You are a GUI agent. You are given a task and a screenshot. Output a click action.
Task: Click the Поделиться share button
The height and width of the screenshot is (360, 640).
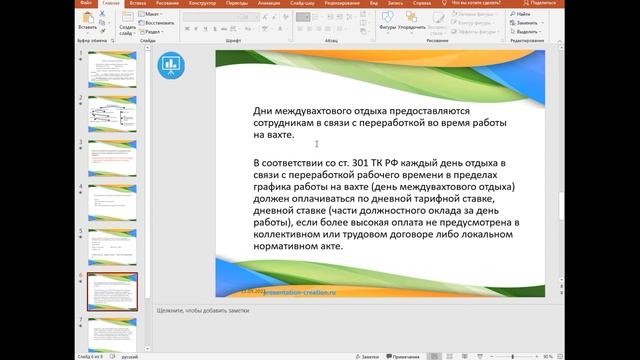[x=540, y=3]
